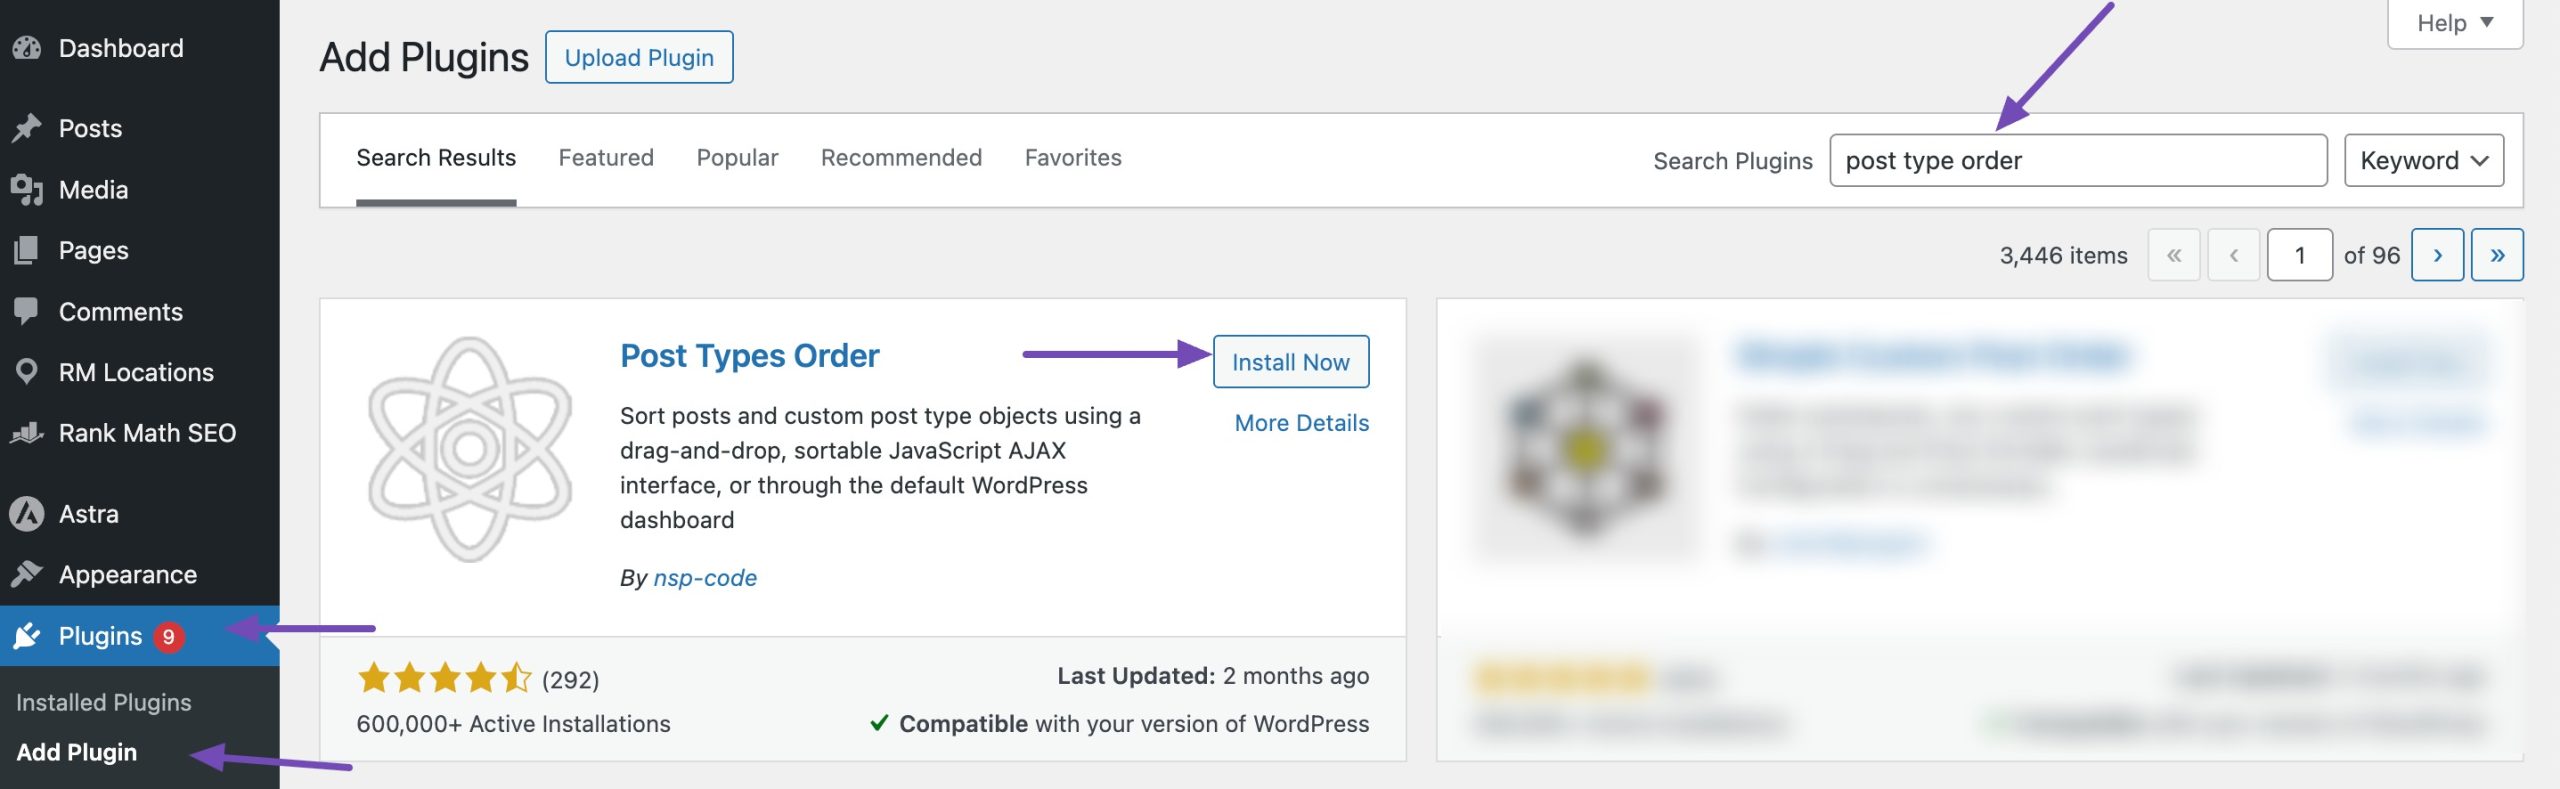Click the Pages stacked-sheets icon
The image size is (2560, 789).
[x=27, y=250]
